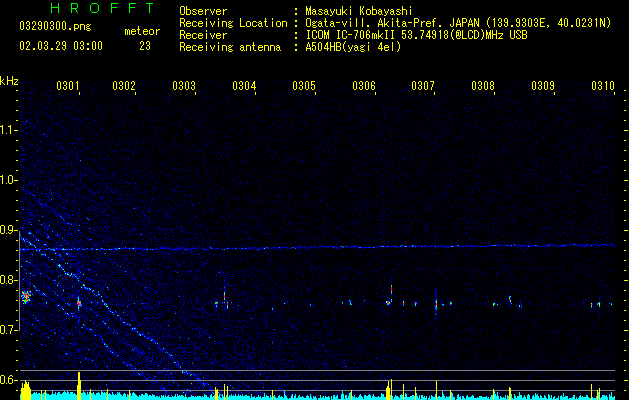Screen dimensions: 629x400
Task: Click the 0309 time marker
Action: (x=543, y=85)
